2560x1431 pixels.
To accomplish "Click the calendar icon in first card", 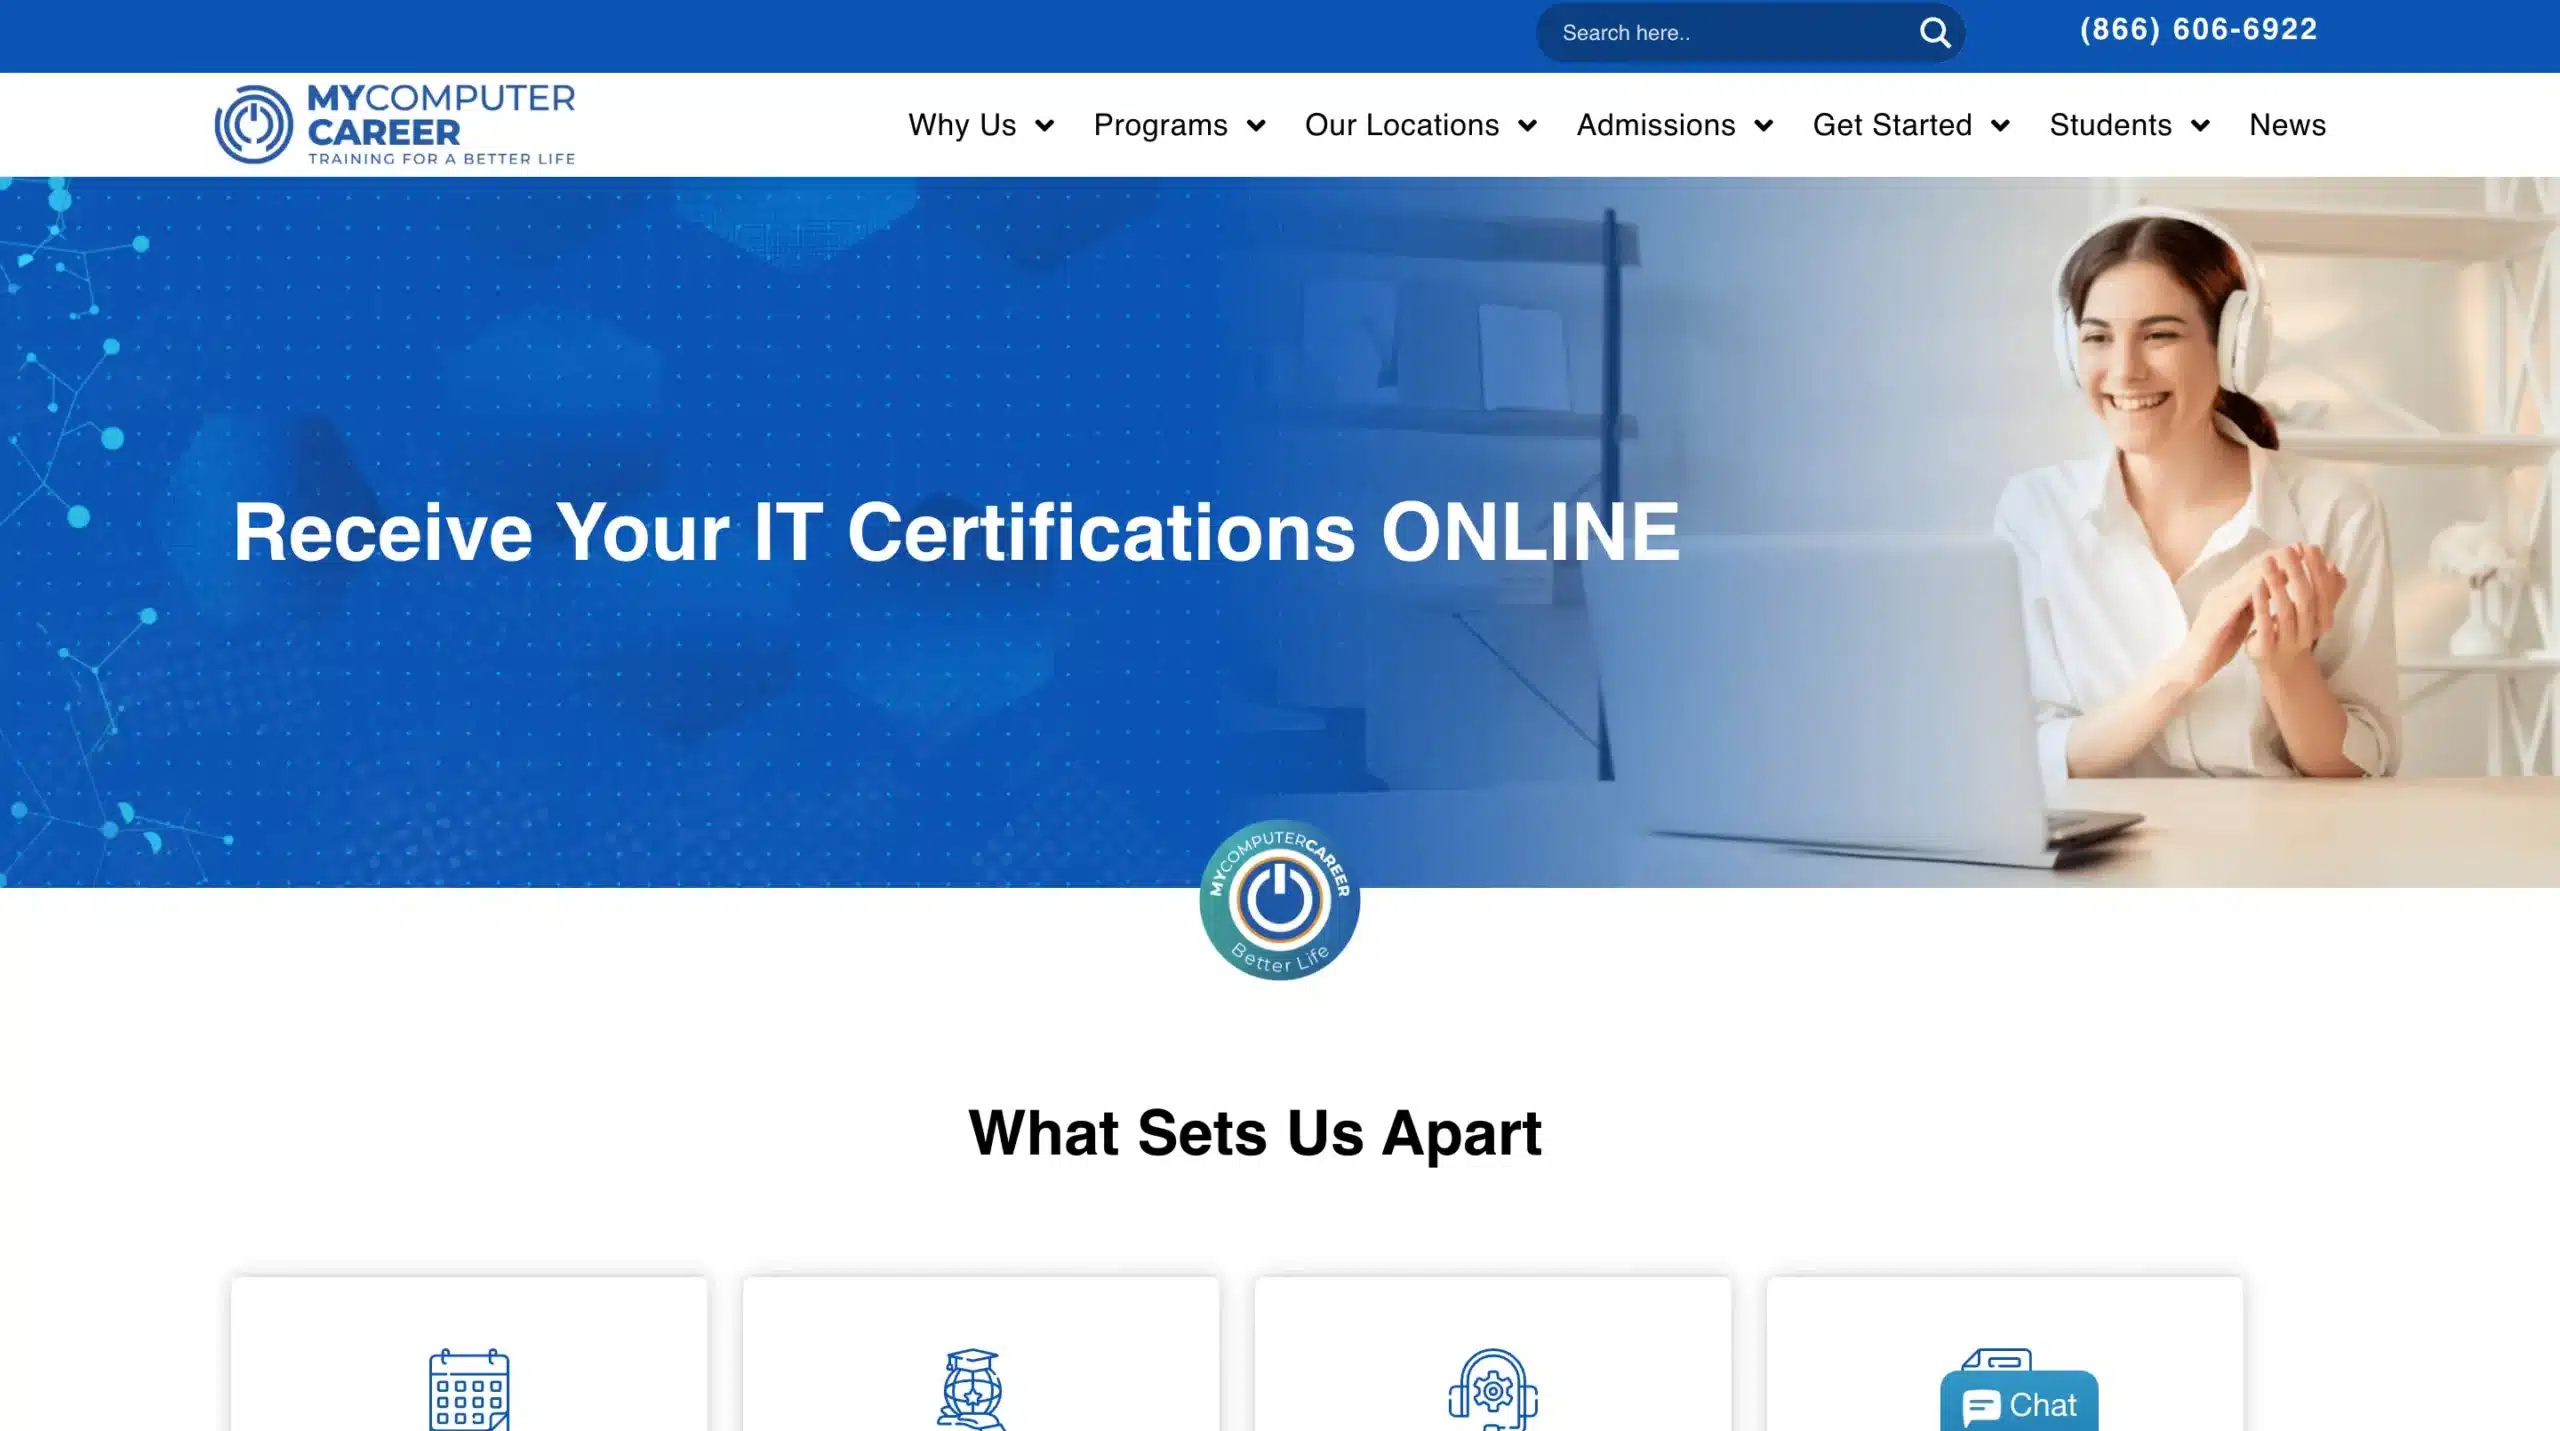I will [x=469, y=1388].
